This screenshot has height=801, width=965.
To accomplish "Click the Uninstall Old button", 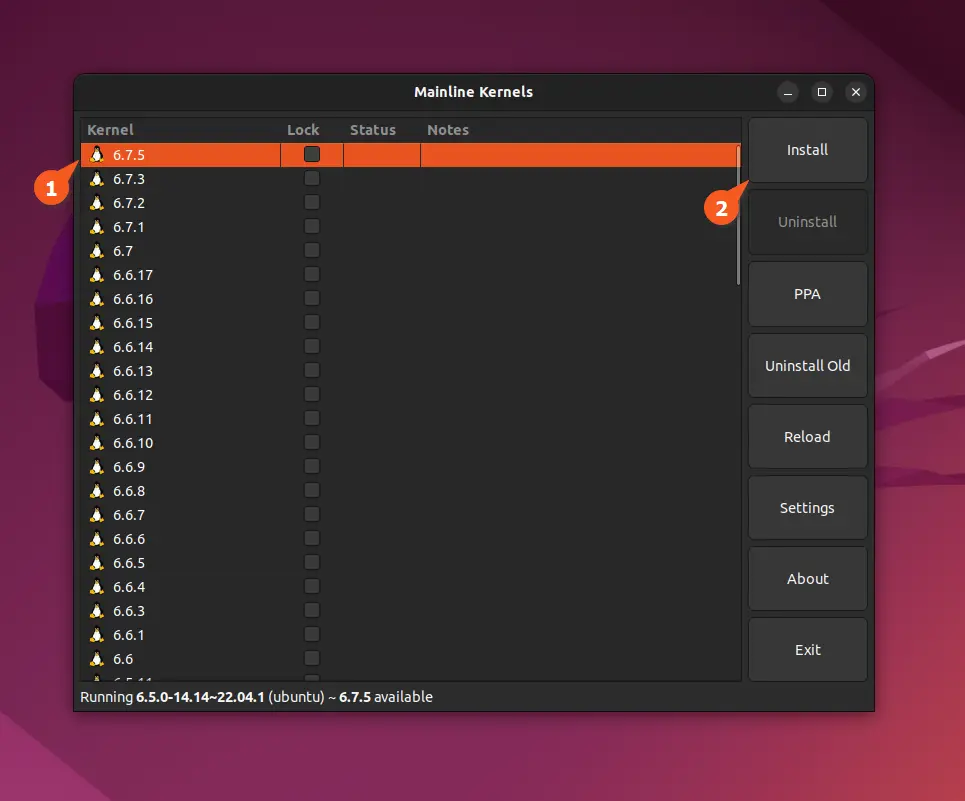I will (807, 366).
